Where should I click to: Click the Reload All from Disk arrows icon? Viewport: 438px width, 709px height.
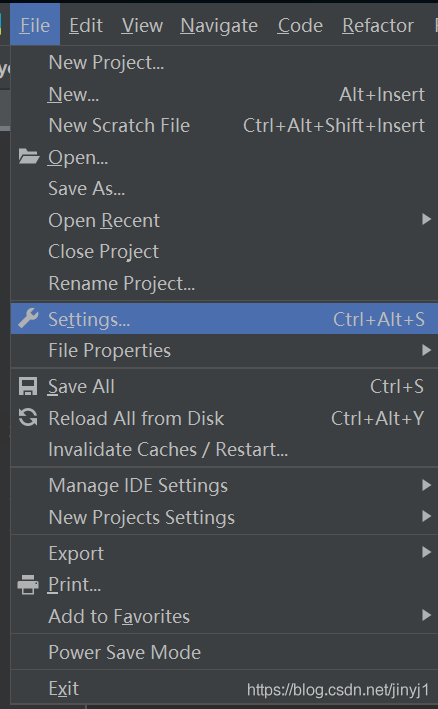pyautogui.click(x=28, y=418)
